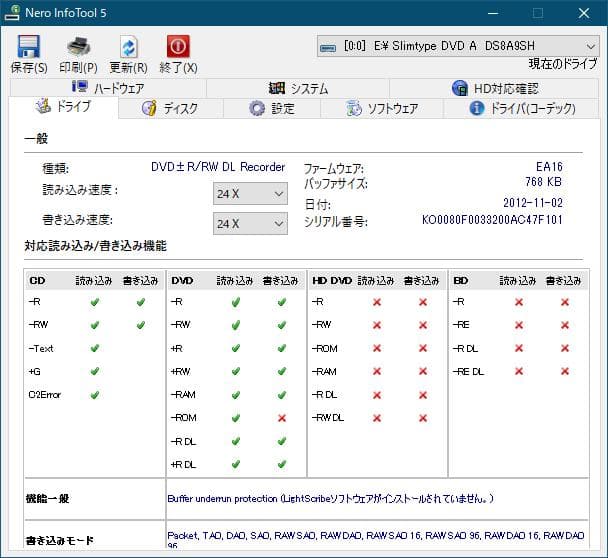The height and width of the screenshot is (558, 608).
Task: Click the Exit (終了) red power icon
Action: [178, 47]
